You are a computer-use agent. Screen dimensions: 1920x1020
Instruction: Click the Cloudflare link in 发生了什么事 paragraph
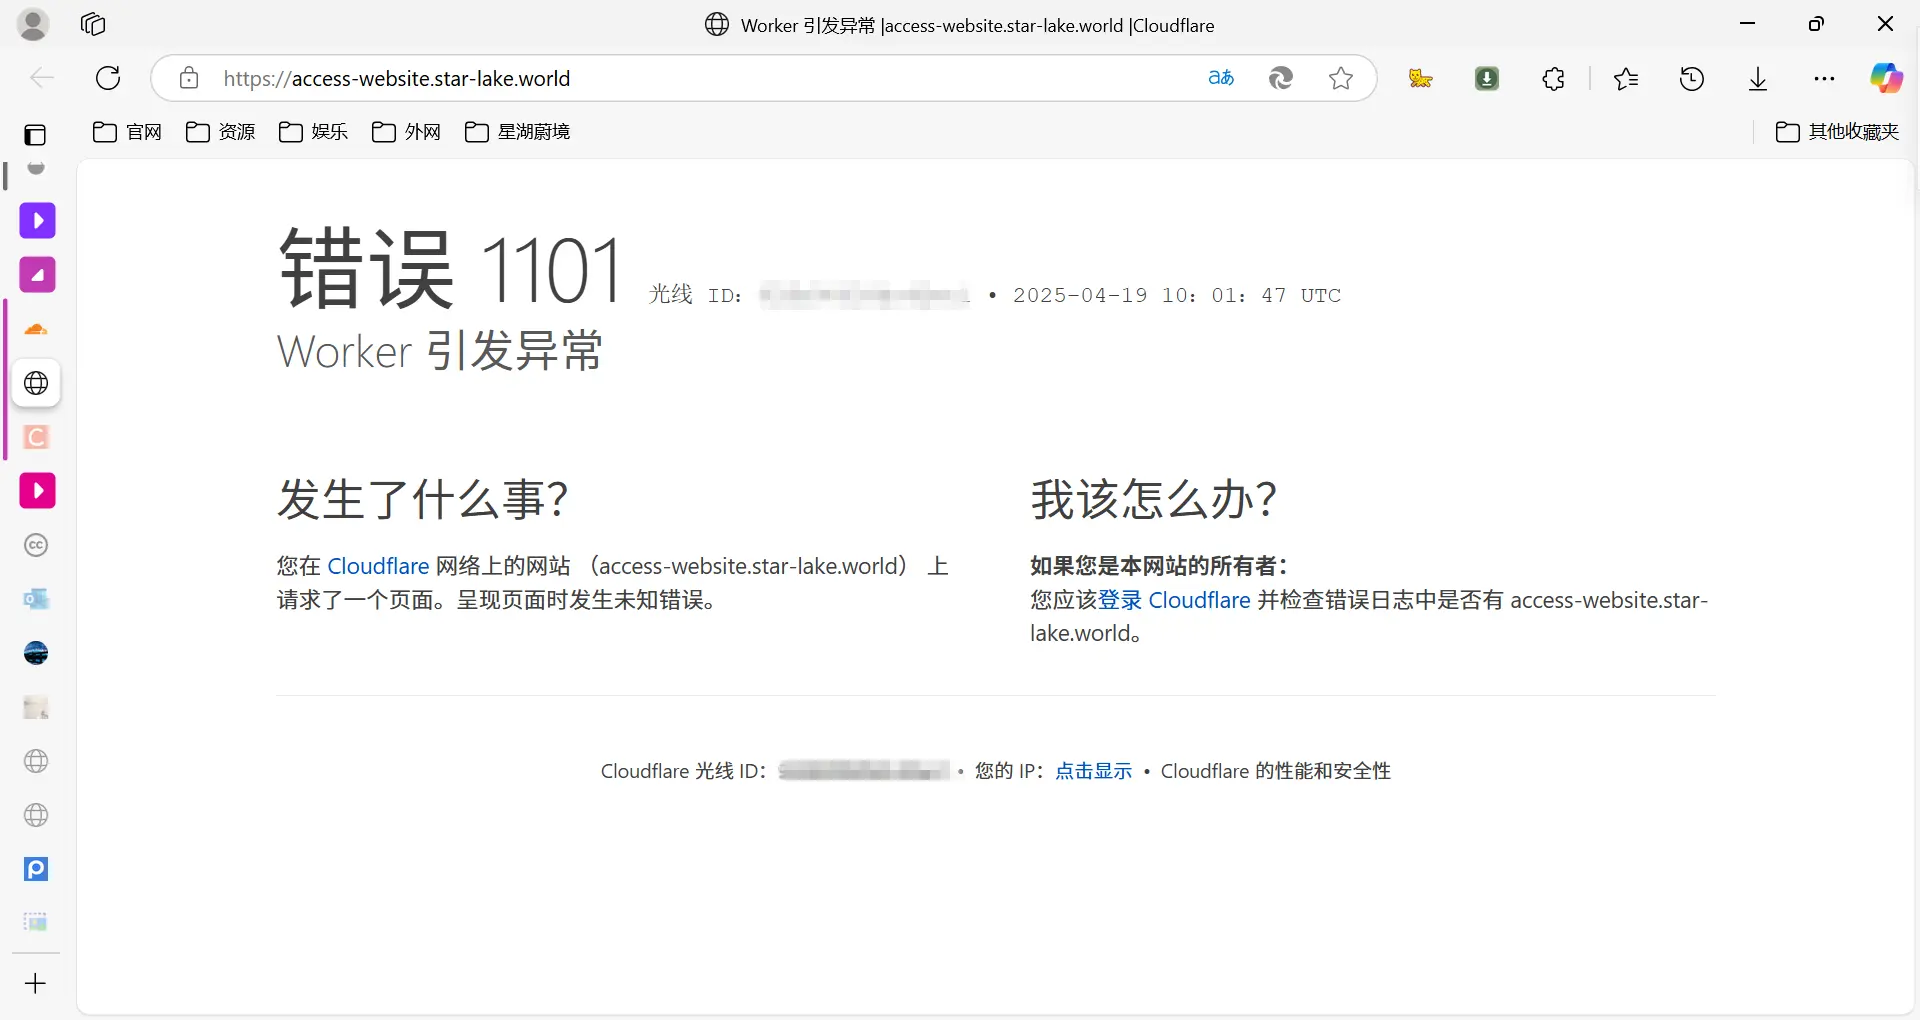click(378, 566)
